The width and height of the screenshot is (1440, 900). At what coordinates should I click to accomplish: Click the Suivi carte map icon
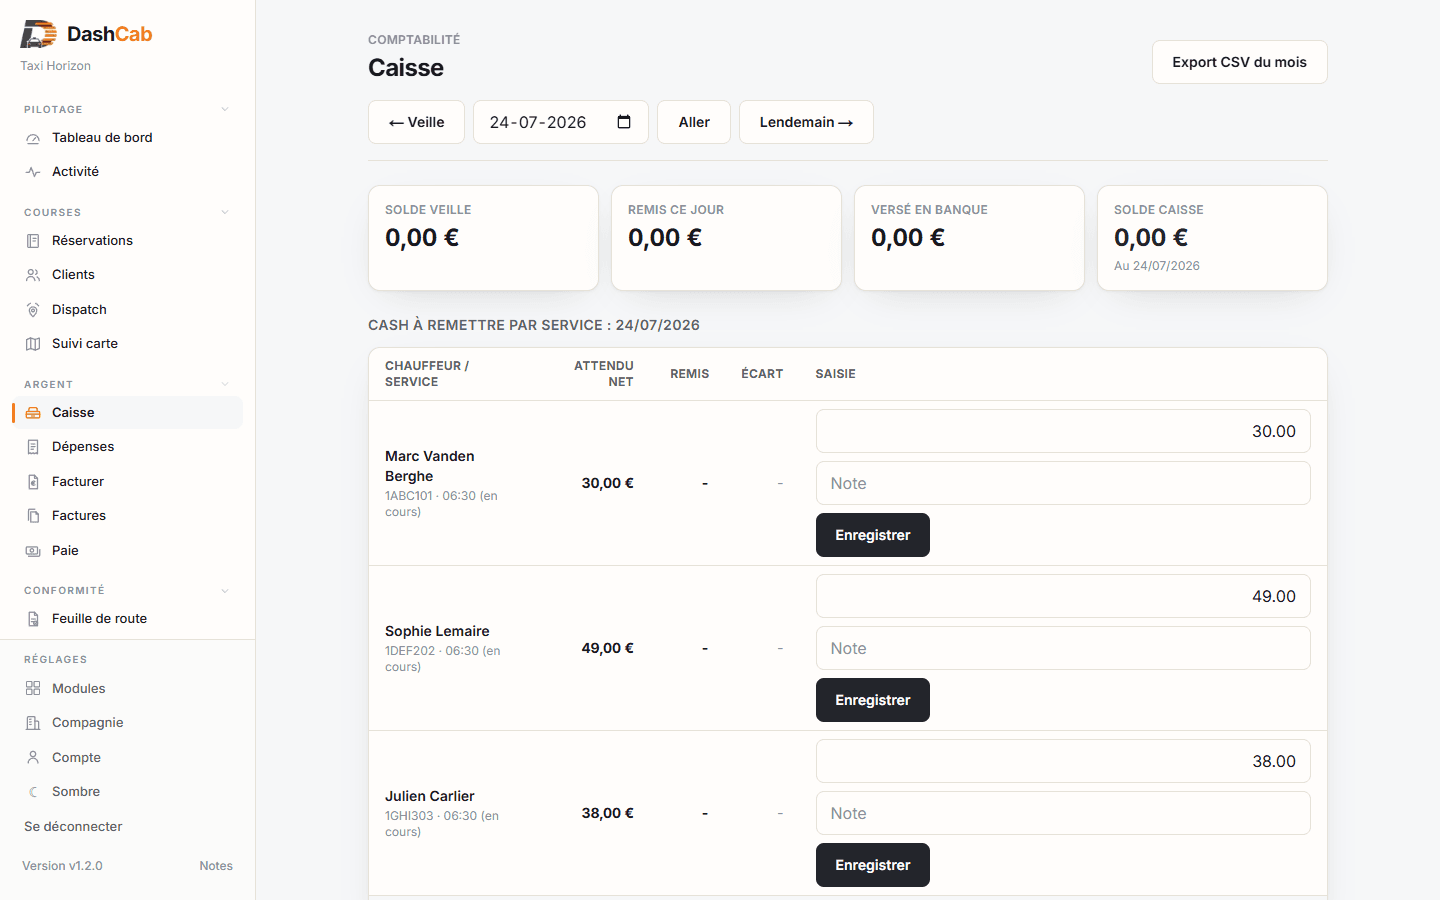pos(33,344)
